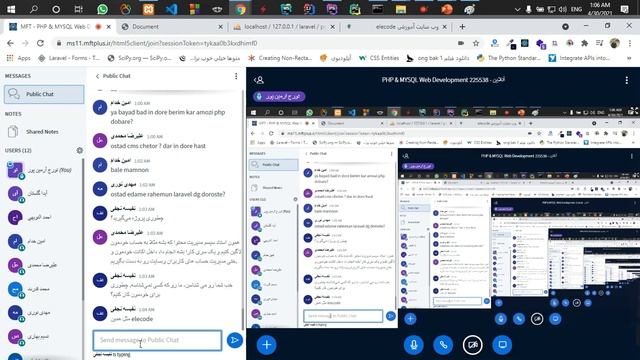Open the plus actions menu
The image size is (640, 360).
(267, 345)
